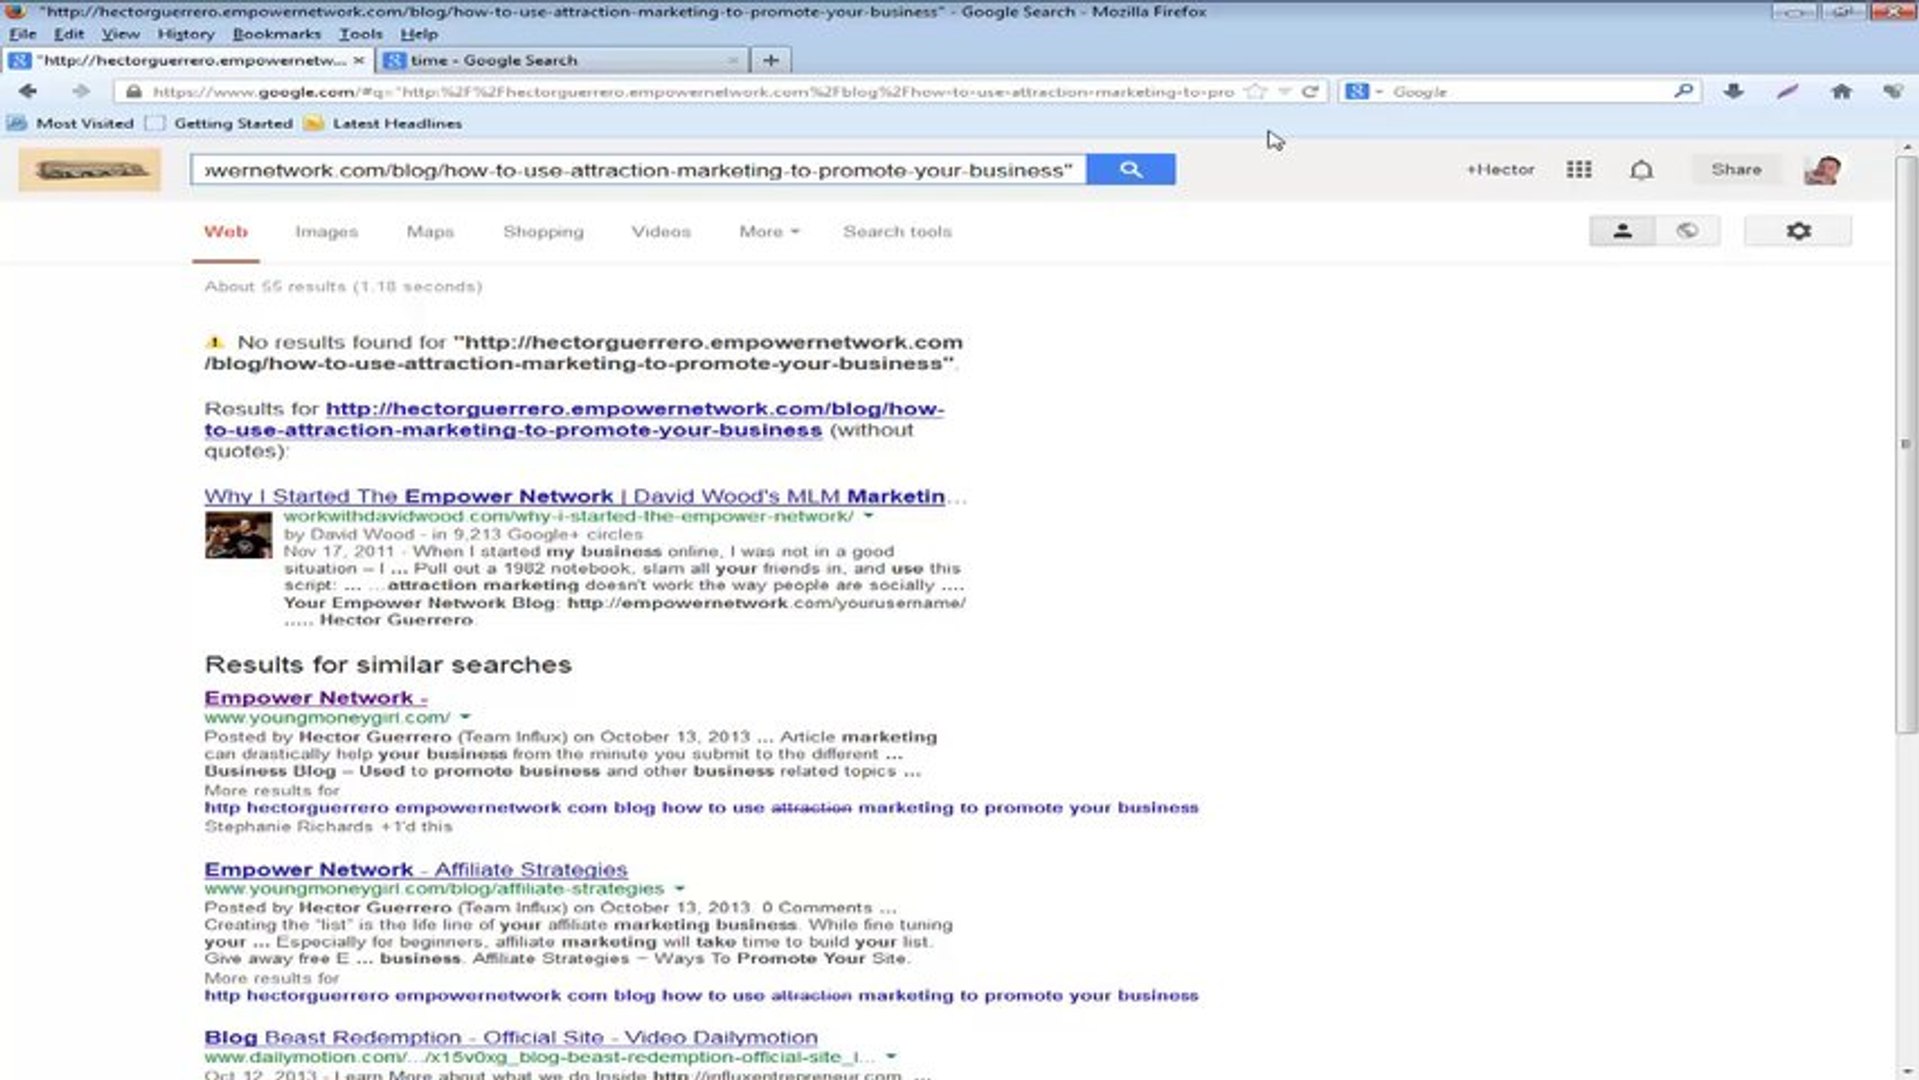This screenshot has height=1080, width=1919.
Task: Hide personal results with the globe toggle
Action: tap(1687, 231)
